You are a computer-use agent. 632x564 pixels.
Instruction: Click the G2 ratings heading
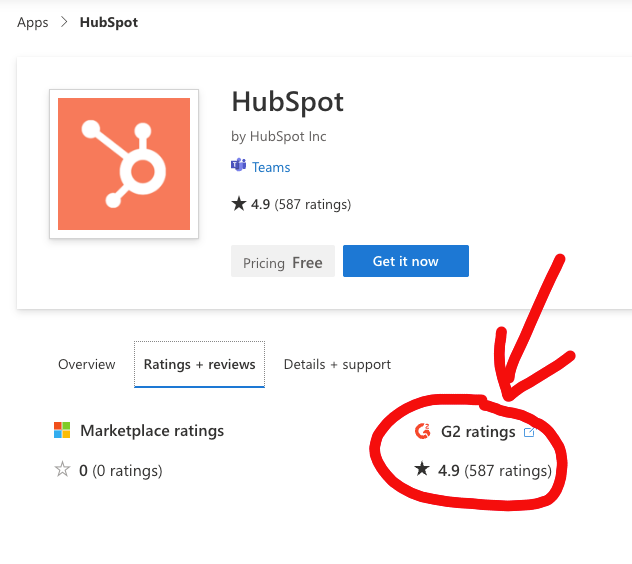[x=478, y=432]
